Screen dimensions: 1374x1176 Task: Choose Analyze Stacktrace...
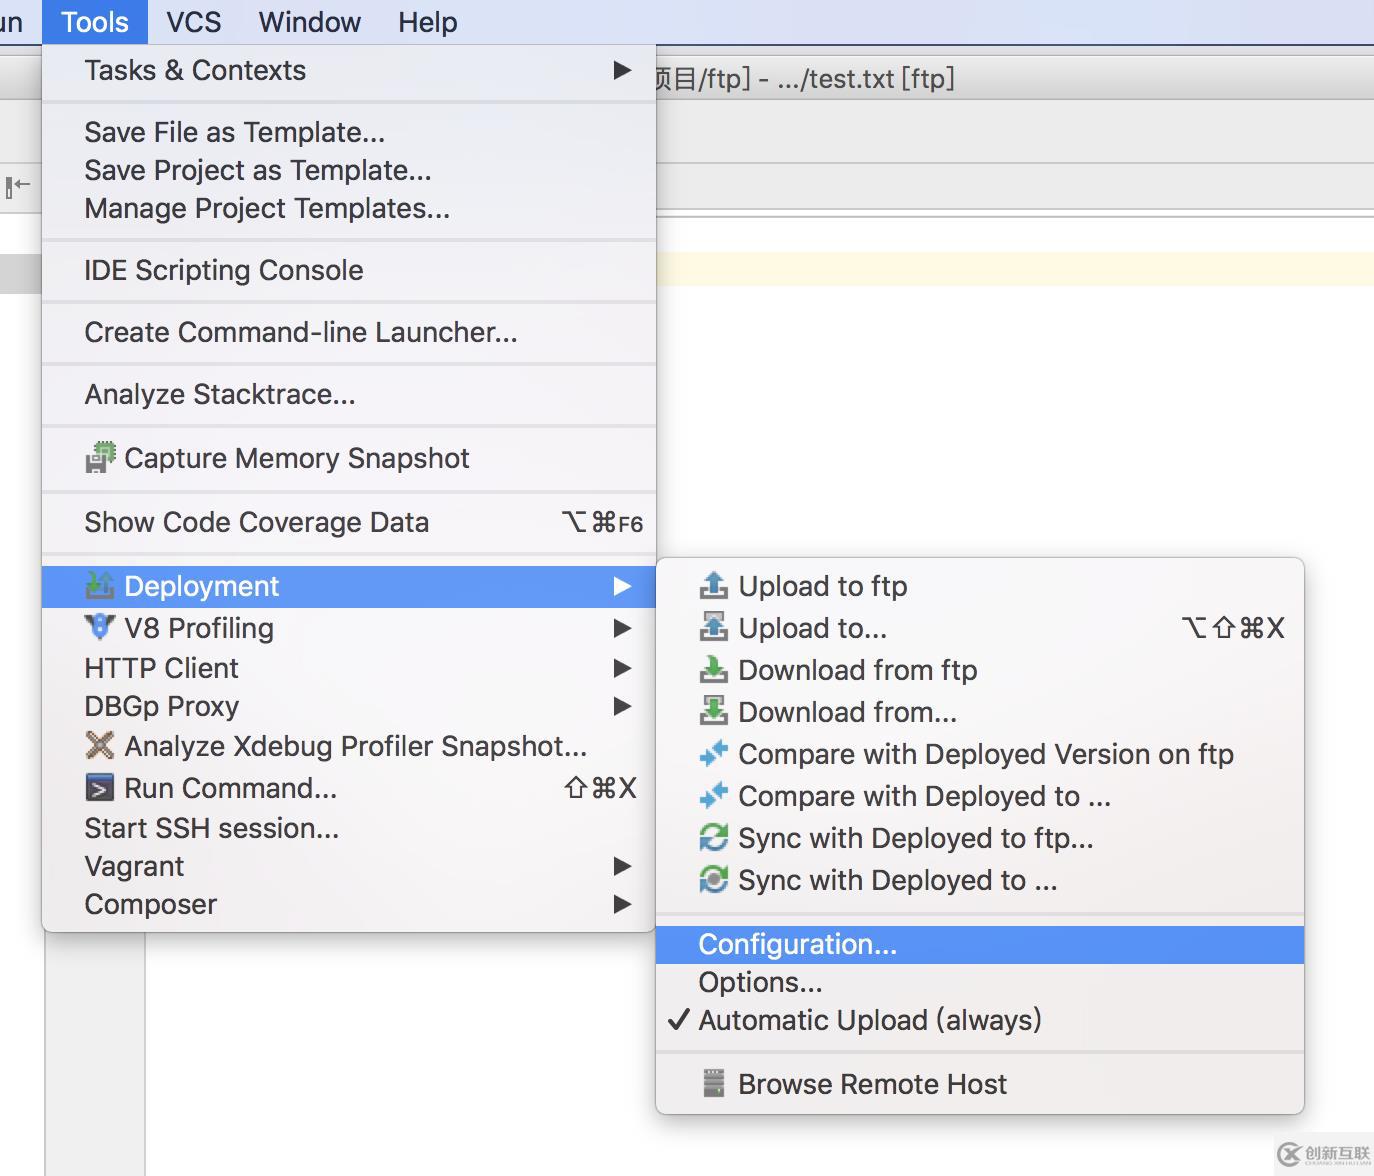[x=349, y=394]
